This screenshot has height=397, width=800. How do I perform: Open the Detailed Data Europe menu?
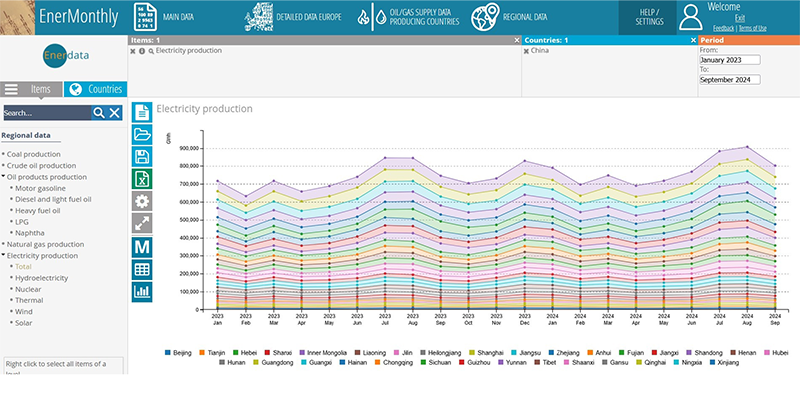(x=293, y=17)
